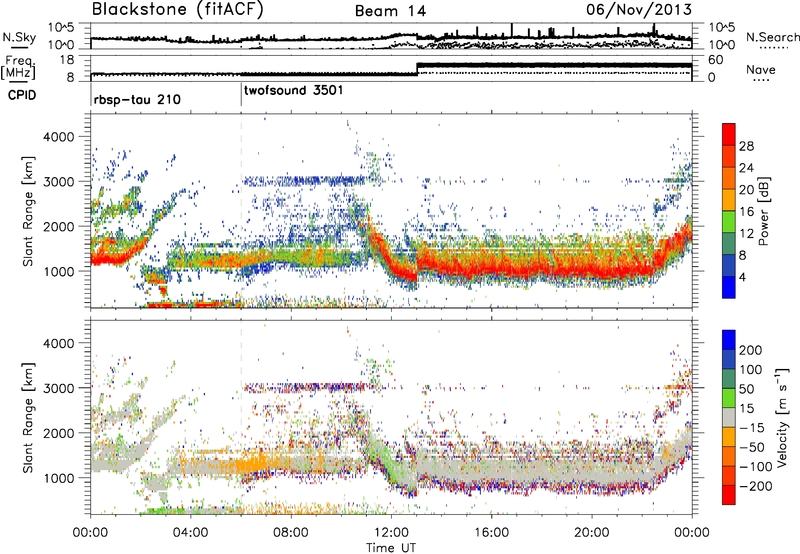Click the '16' label on power colorbar
Screen dimensions: 800x554
(x=746, y=212)
